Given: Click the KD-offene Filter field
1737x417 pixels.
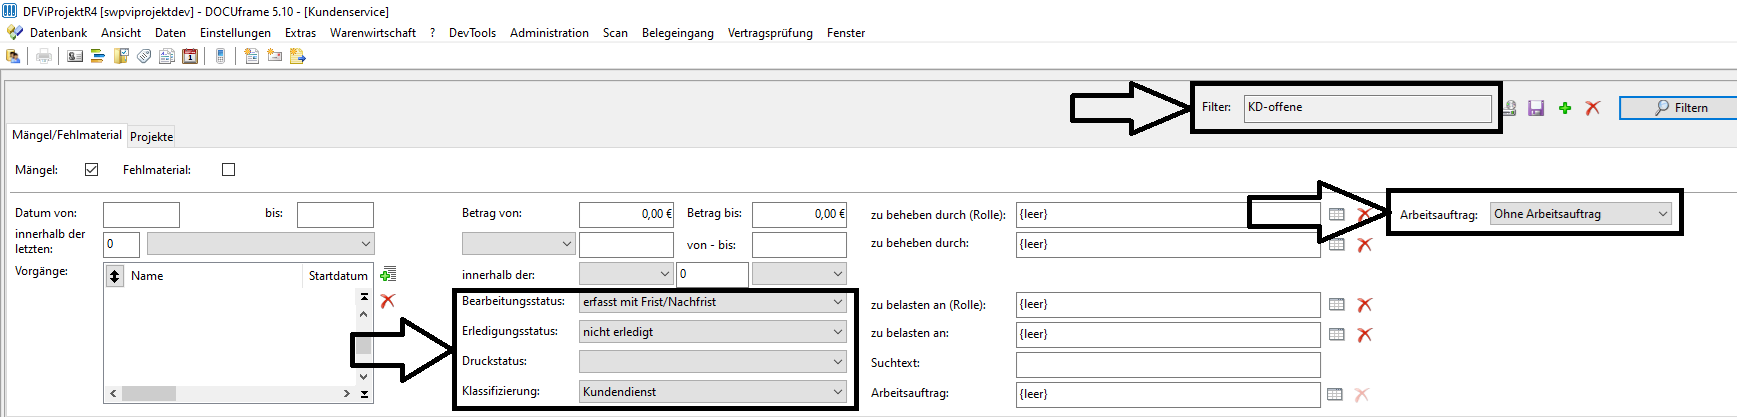Looking at the screenshot, I should [x=1368, y=108].
